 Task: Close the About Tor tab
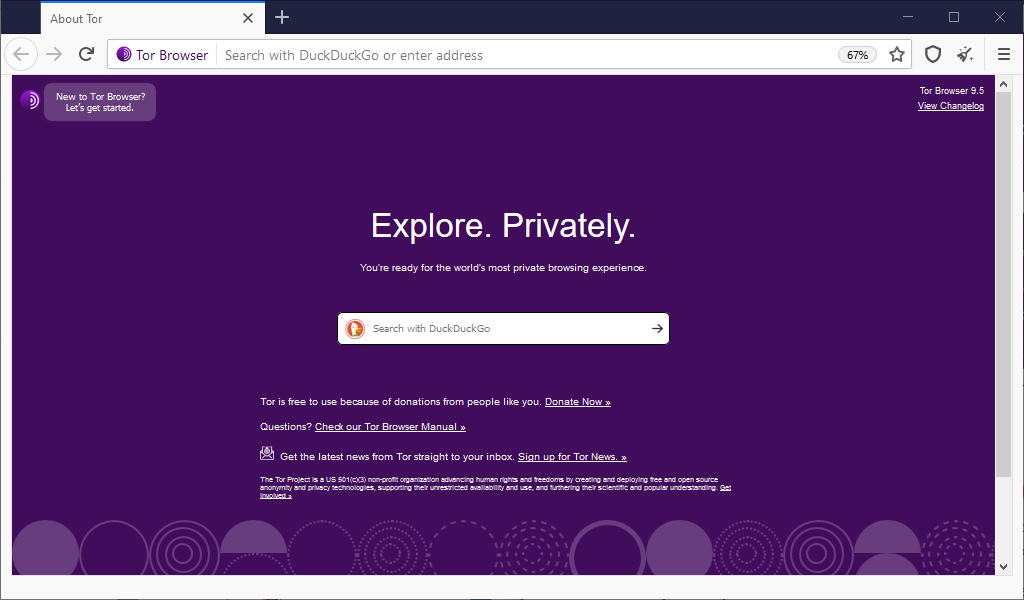click(x=248, y=18)
